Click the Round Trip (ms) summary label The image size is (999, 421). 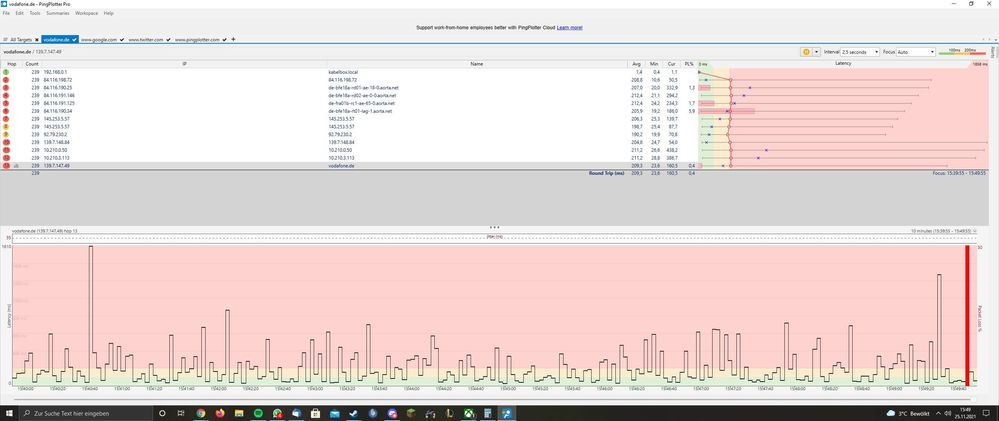pyautogui.click(x=607, y=173)
